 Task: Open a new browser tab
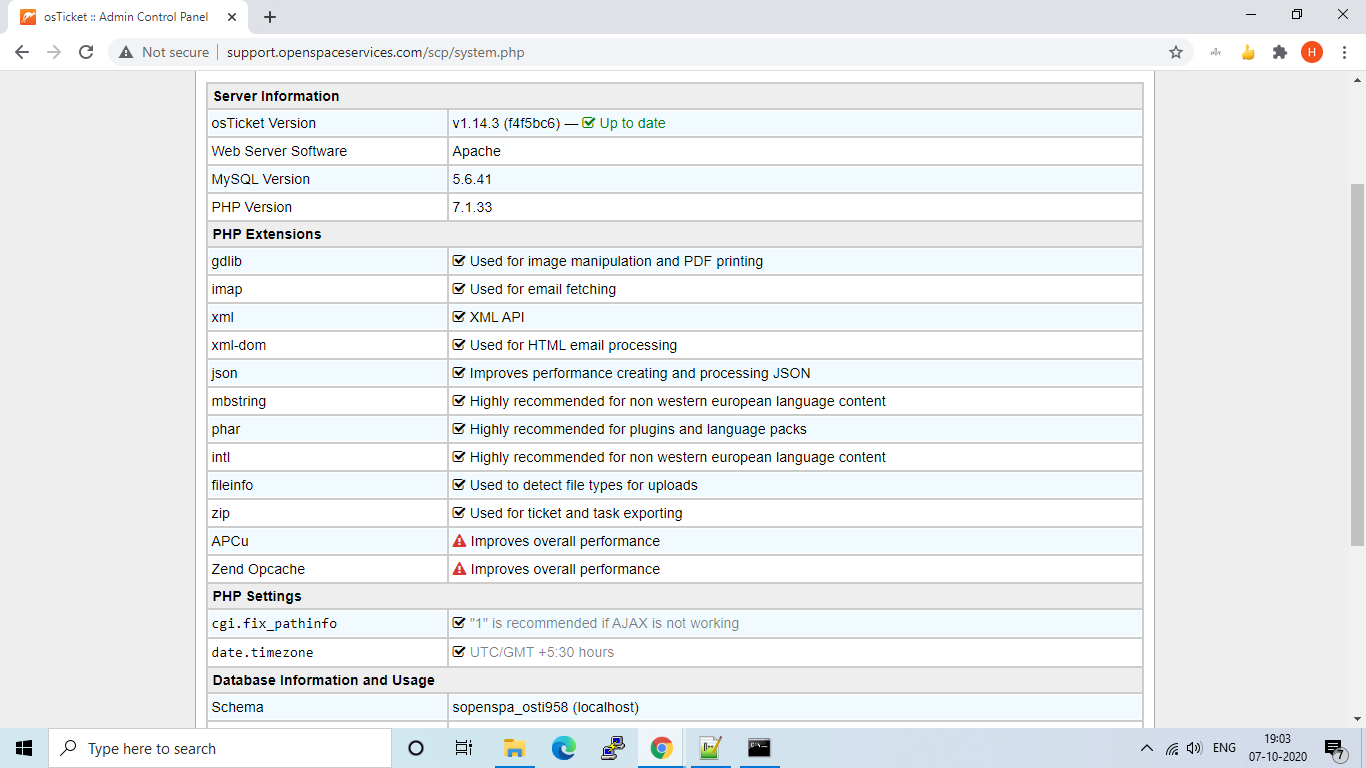(x=270, y=17)
